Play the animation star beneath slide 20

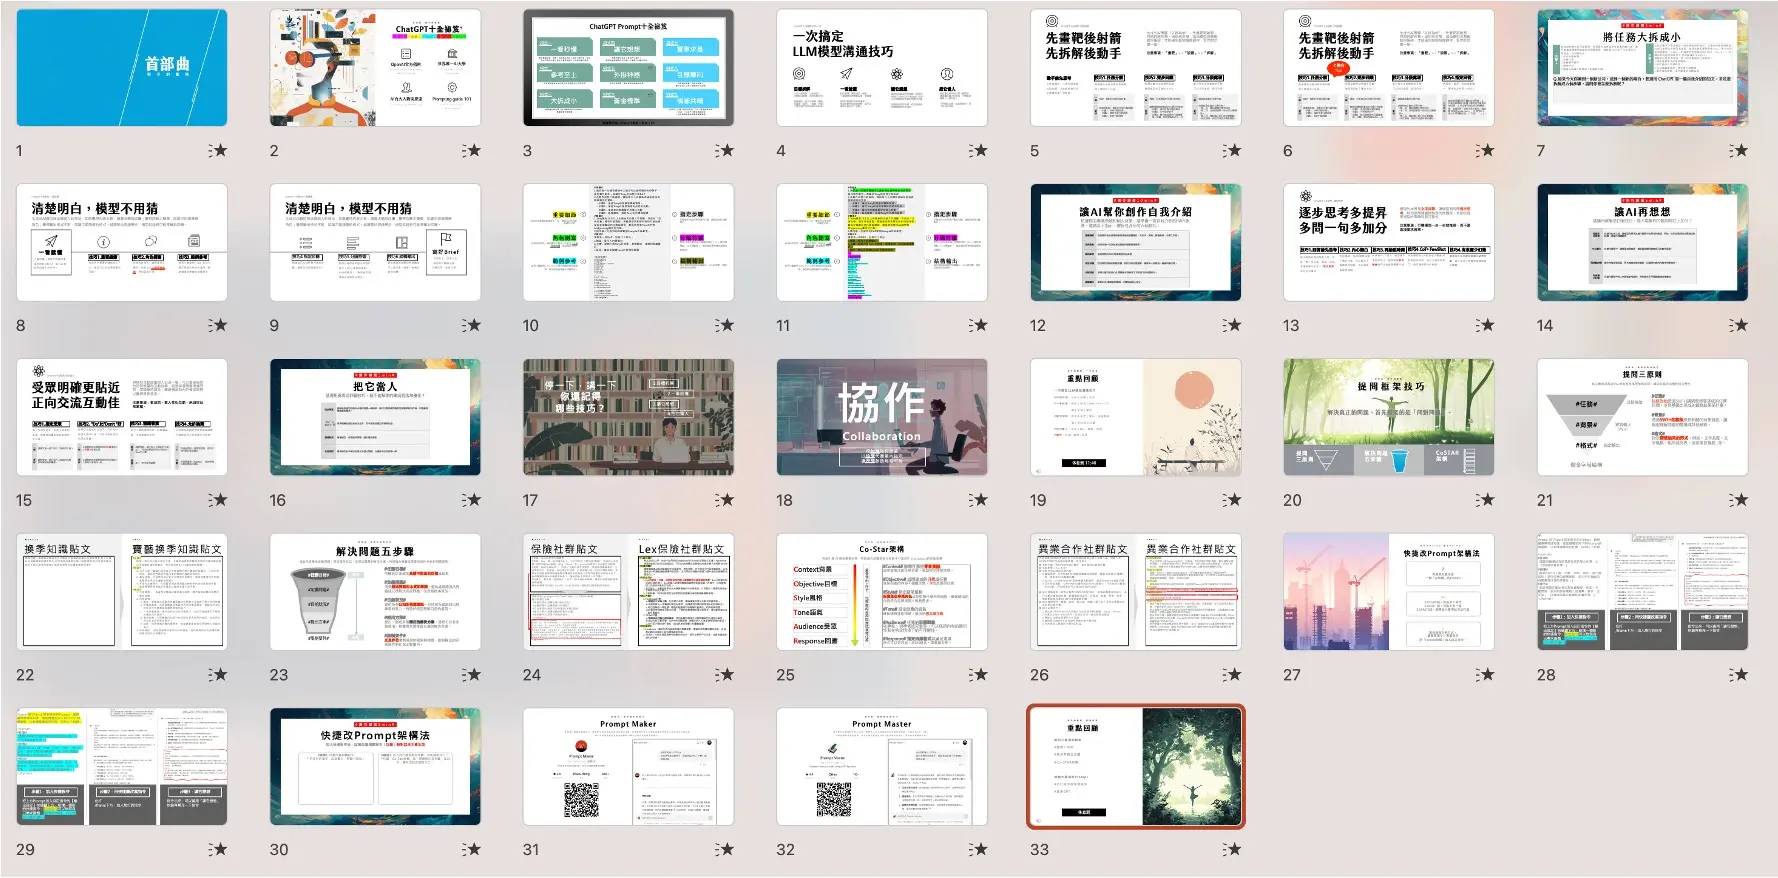(1485, 500)
